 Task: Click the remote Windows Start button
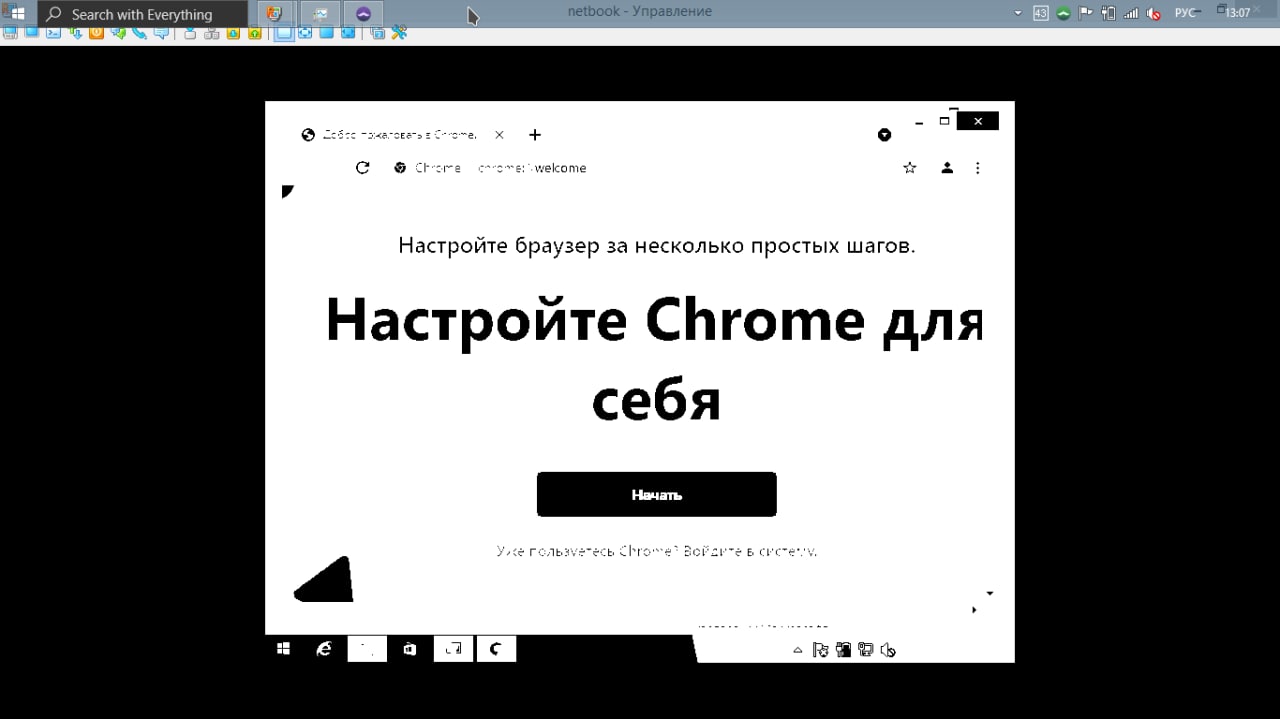(x=284, y=649)
